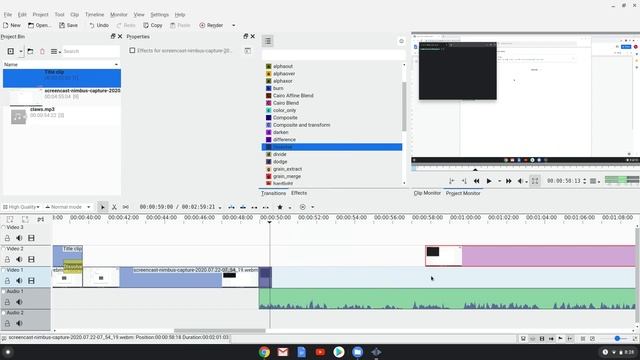The image size is (640, 360).
Task: Open the Monitor menu
Action: point(119,14)
